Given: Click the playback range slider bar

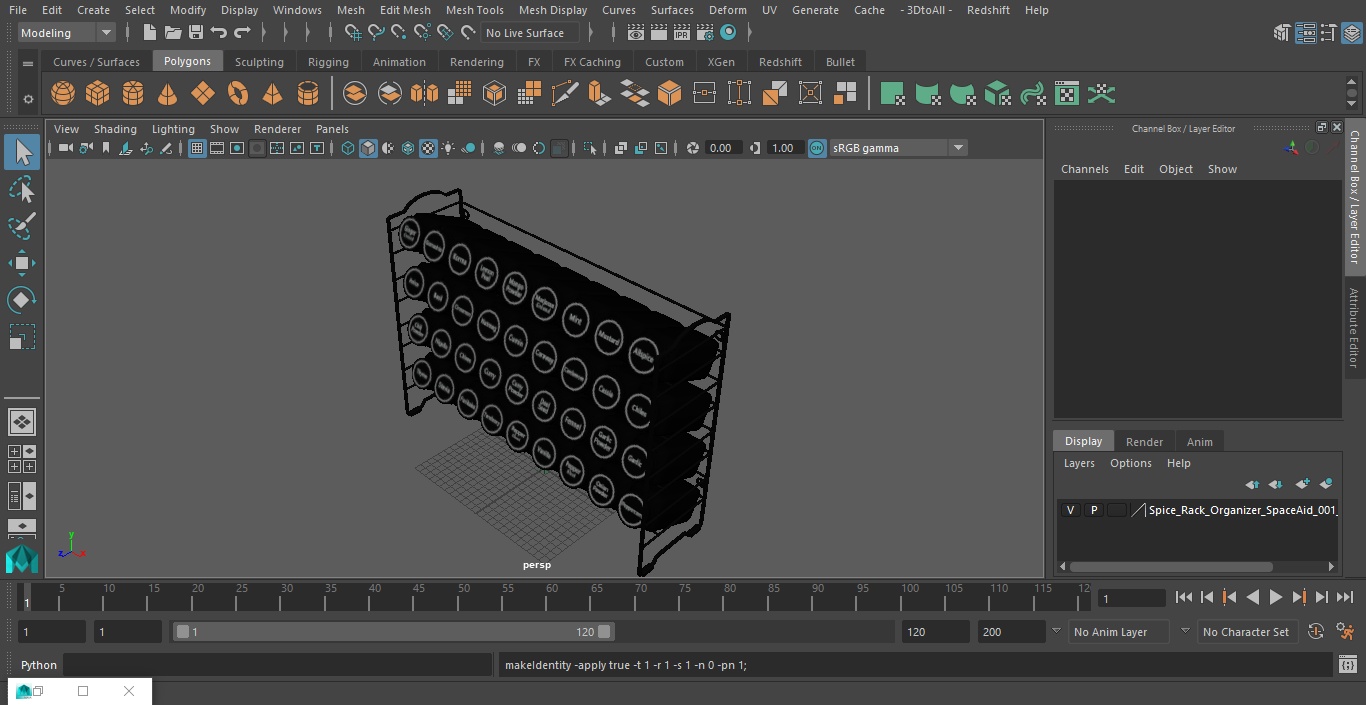Looking at the screenshot, I should click(393, 632).
